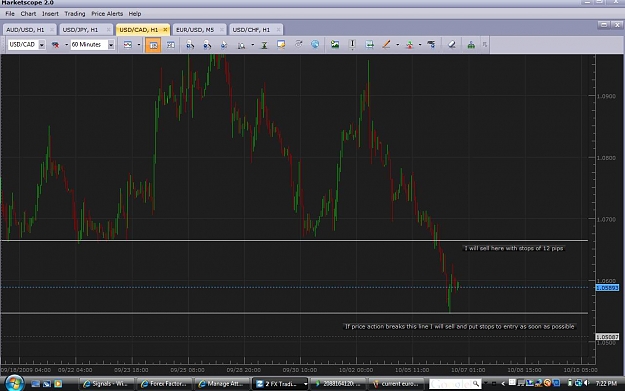Select the eraser tool
The width and height of the screenshot is (625, 391).
click(x=452, y=45)
